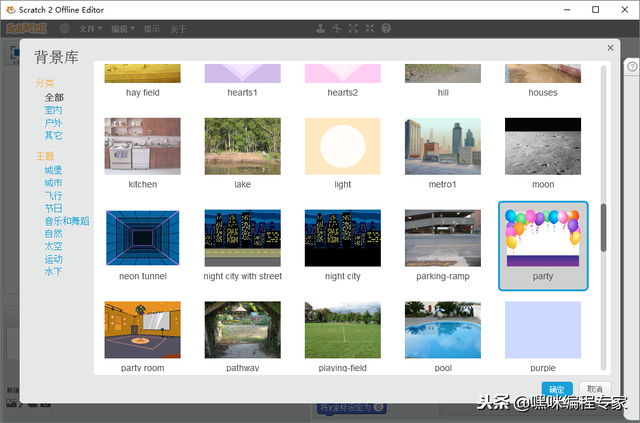Select the shrink sprite tool
This screenshot has width=640, height=423.
(x=369, y=28)
